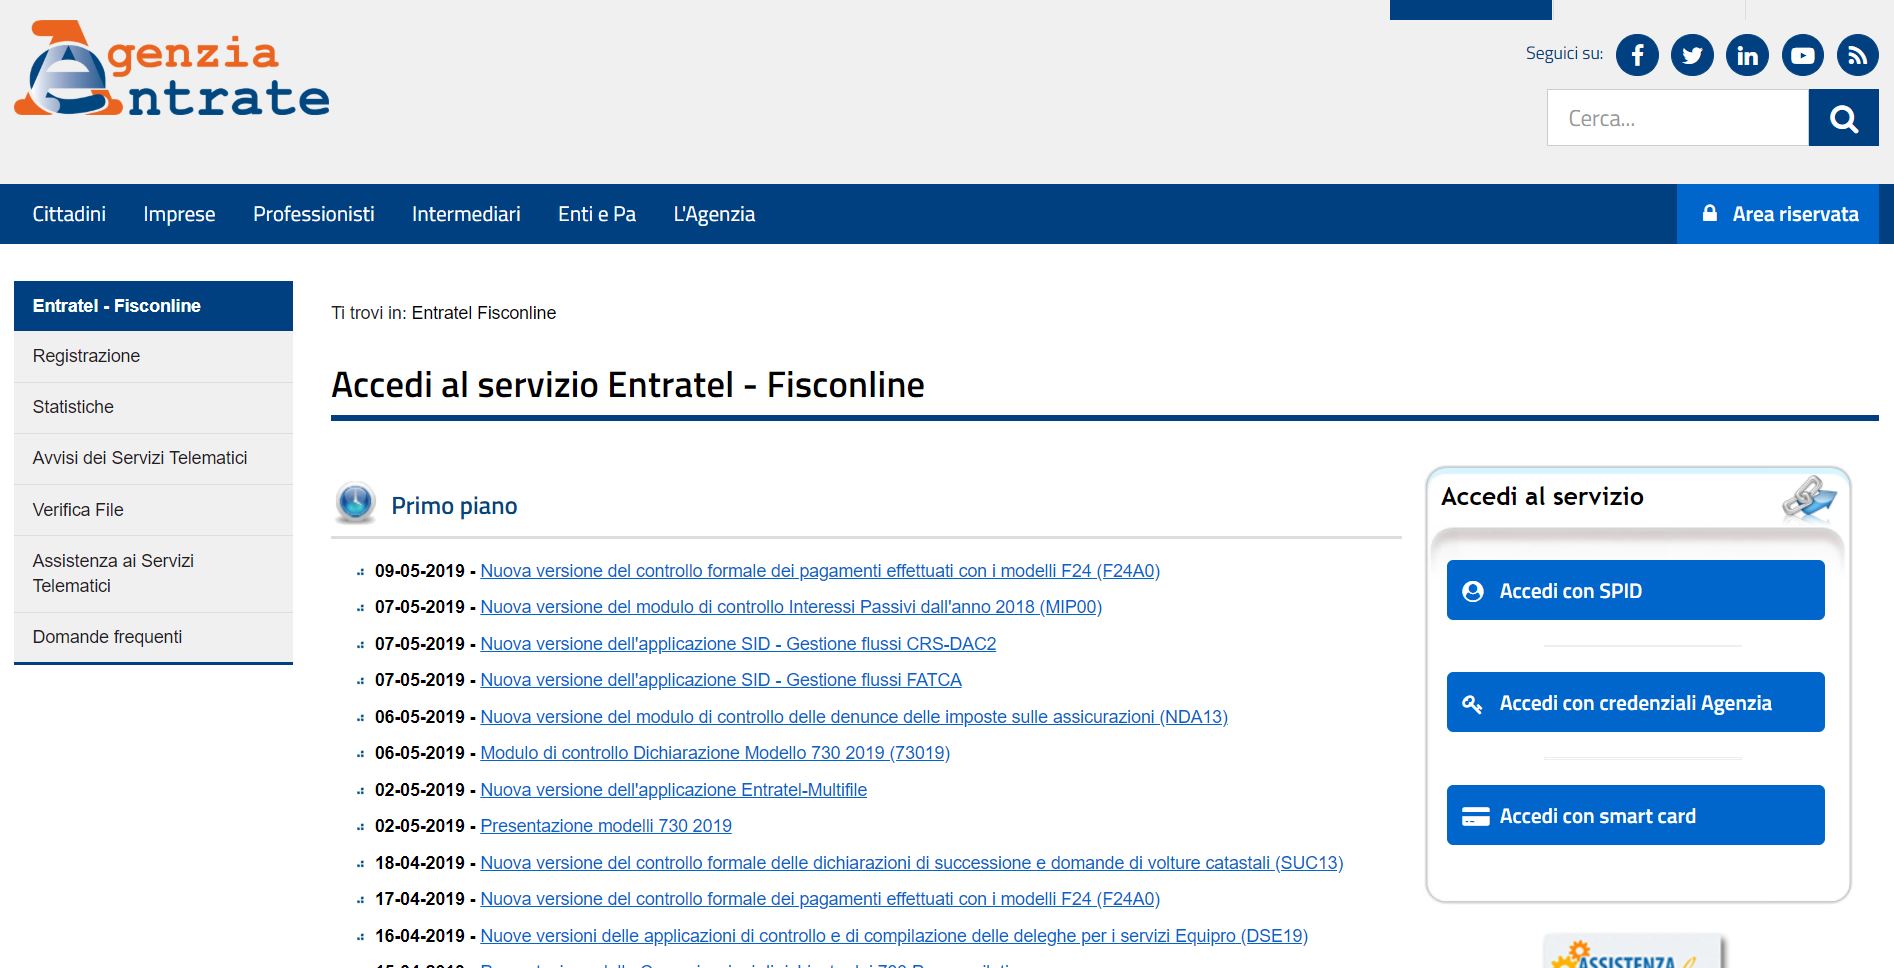Screen dimensions: 1894x968
Task: Open the L'Agenzia menu
Action: coord(714,214)
